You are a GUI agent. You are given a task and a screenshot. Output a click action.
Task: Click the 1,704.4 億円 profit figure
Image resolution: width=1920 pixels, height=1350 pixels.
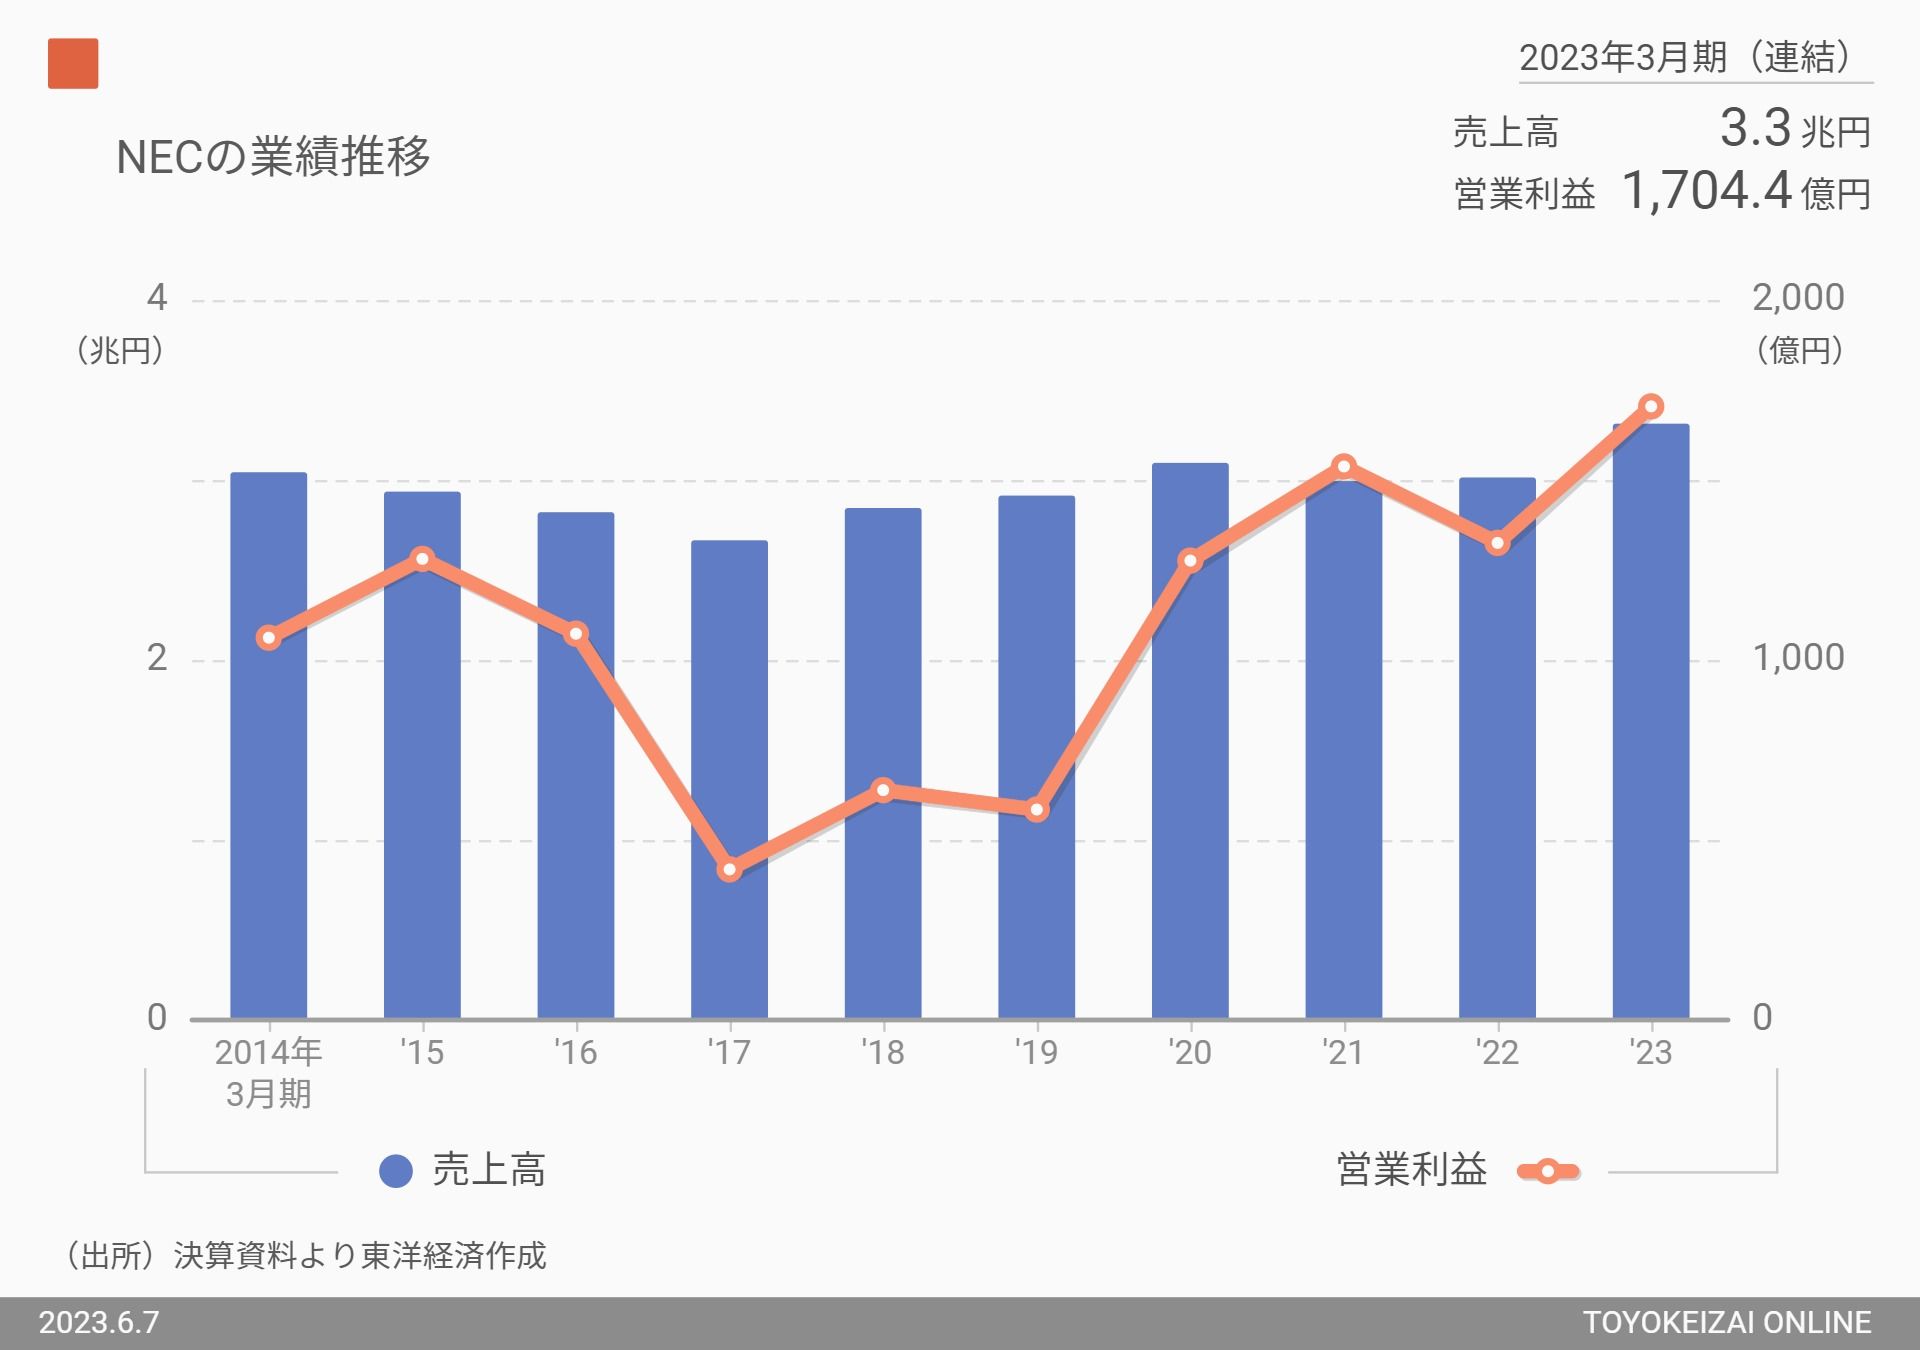1746,190
